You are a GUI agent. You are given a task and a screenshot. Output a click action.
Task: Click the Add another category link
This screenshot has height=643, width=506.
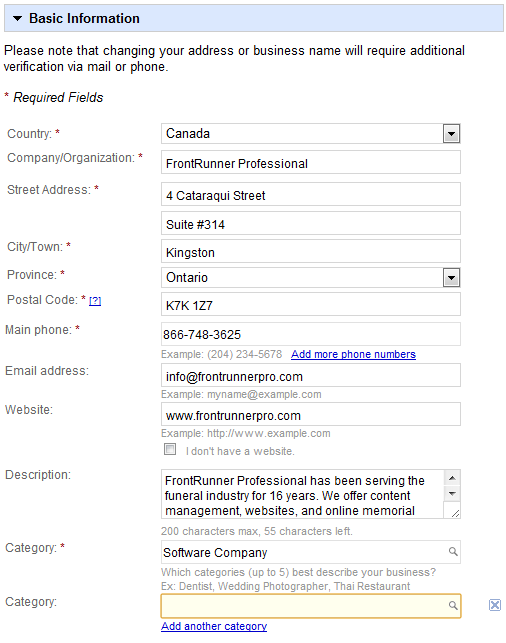pyautogui.click(x=214, y=626)
